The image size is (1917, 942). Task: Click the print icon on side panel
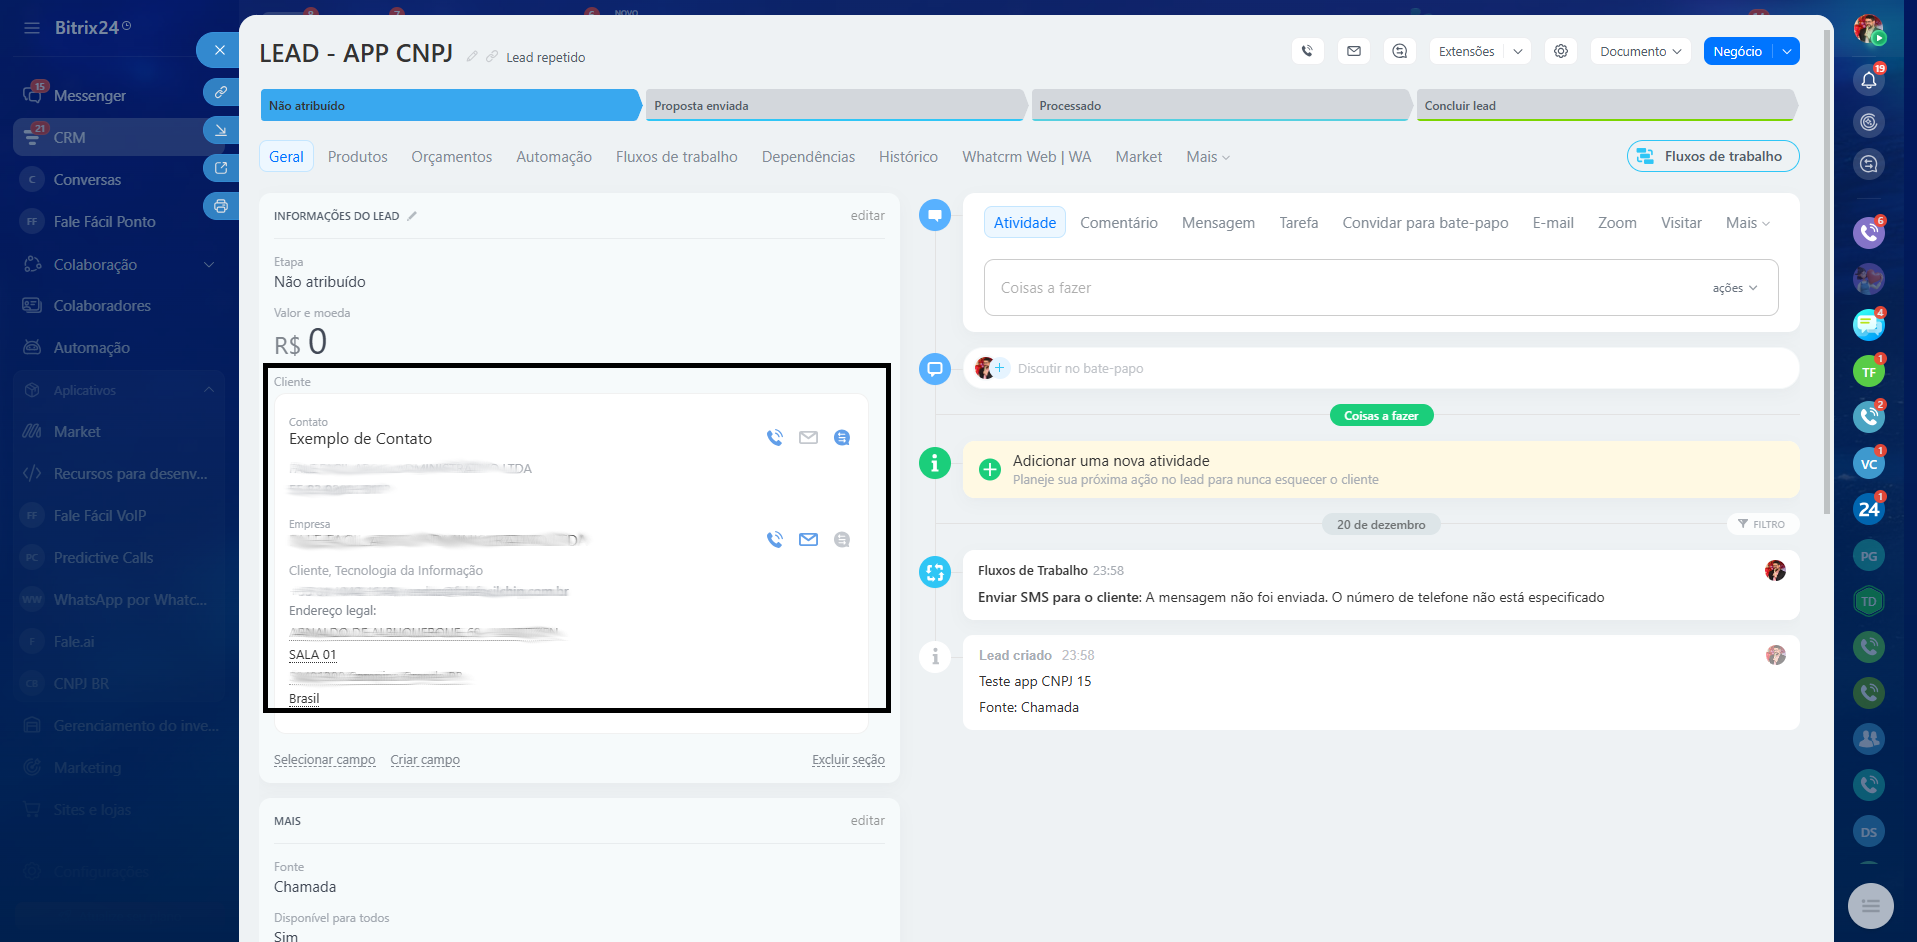click(220, 206)
